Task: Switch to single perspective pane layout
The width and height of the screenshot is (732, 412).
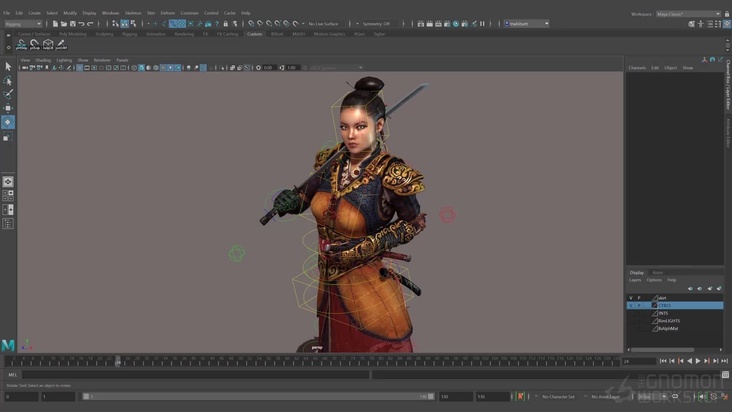Action: (8, 182)
